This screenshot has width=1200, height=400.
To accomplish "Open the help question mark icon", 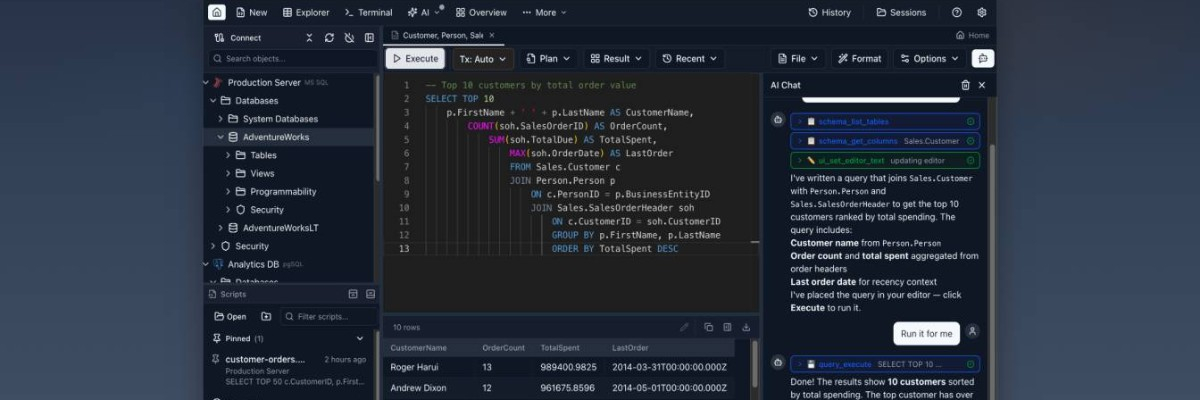I will (957, 12).
